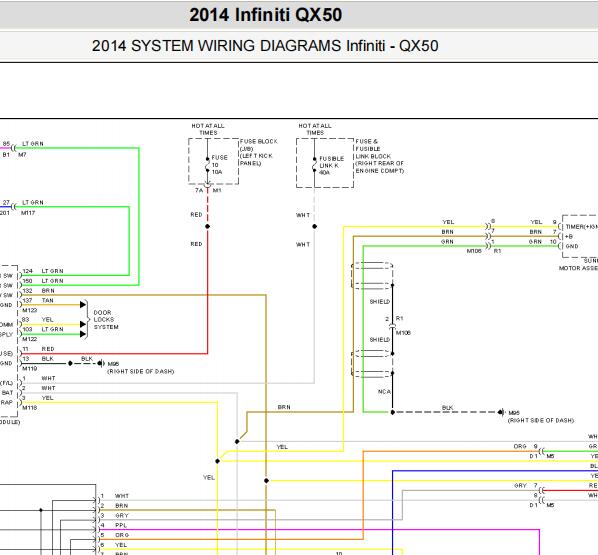The width and height of the screenshot is (598, 555).
Task: Select pin "11 RED" wire label
Action: point(39,349)
